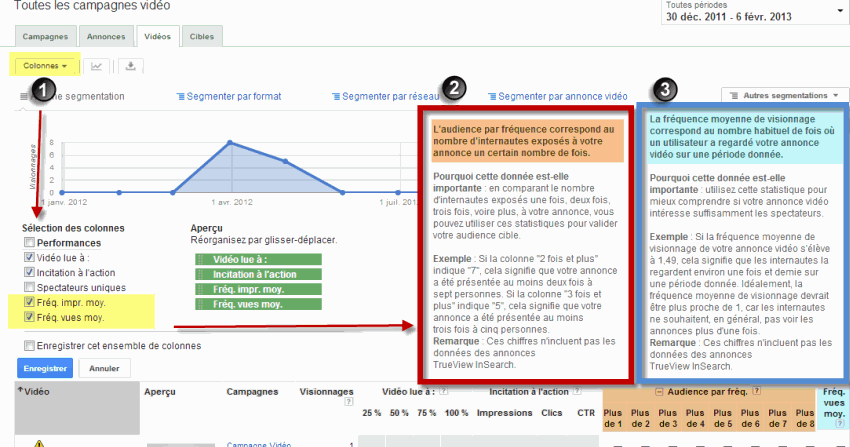This screenshot has height=447, width=850.
Task: Click the download report icon
Action: coord(131,66)
